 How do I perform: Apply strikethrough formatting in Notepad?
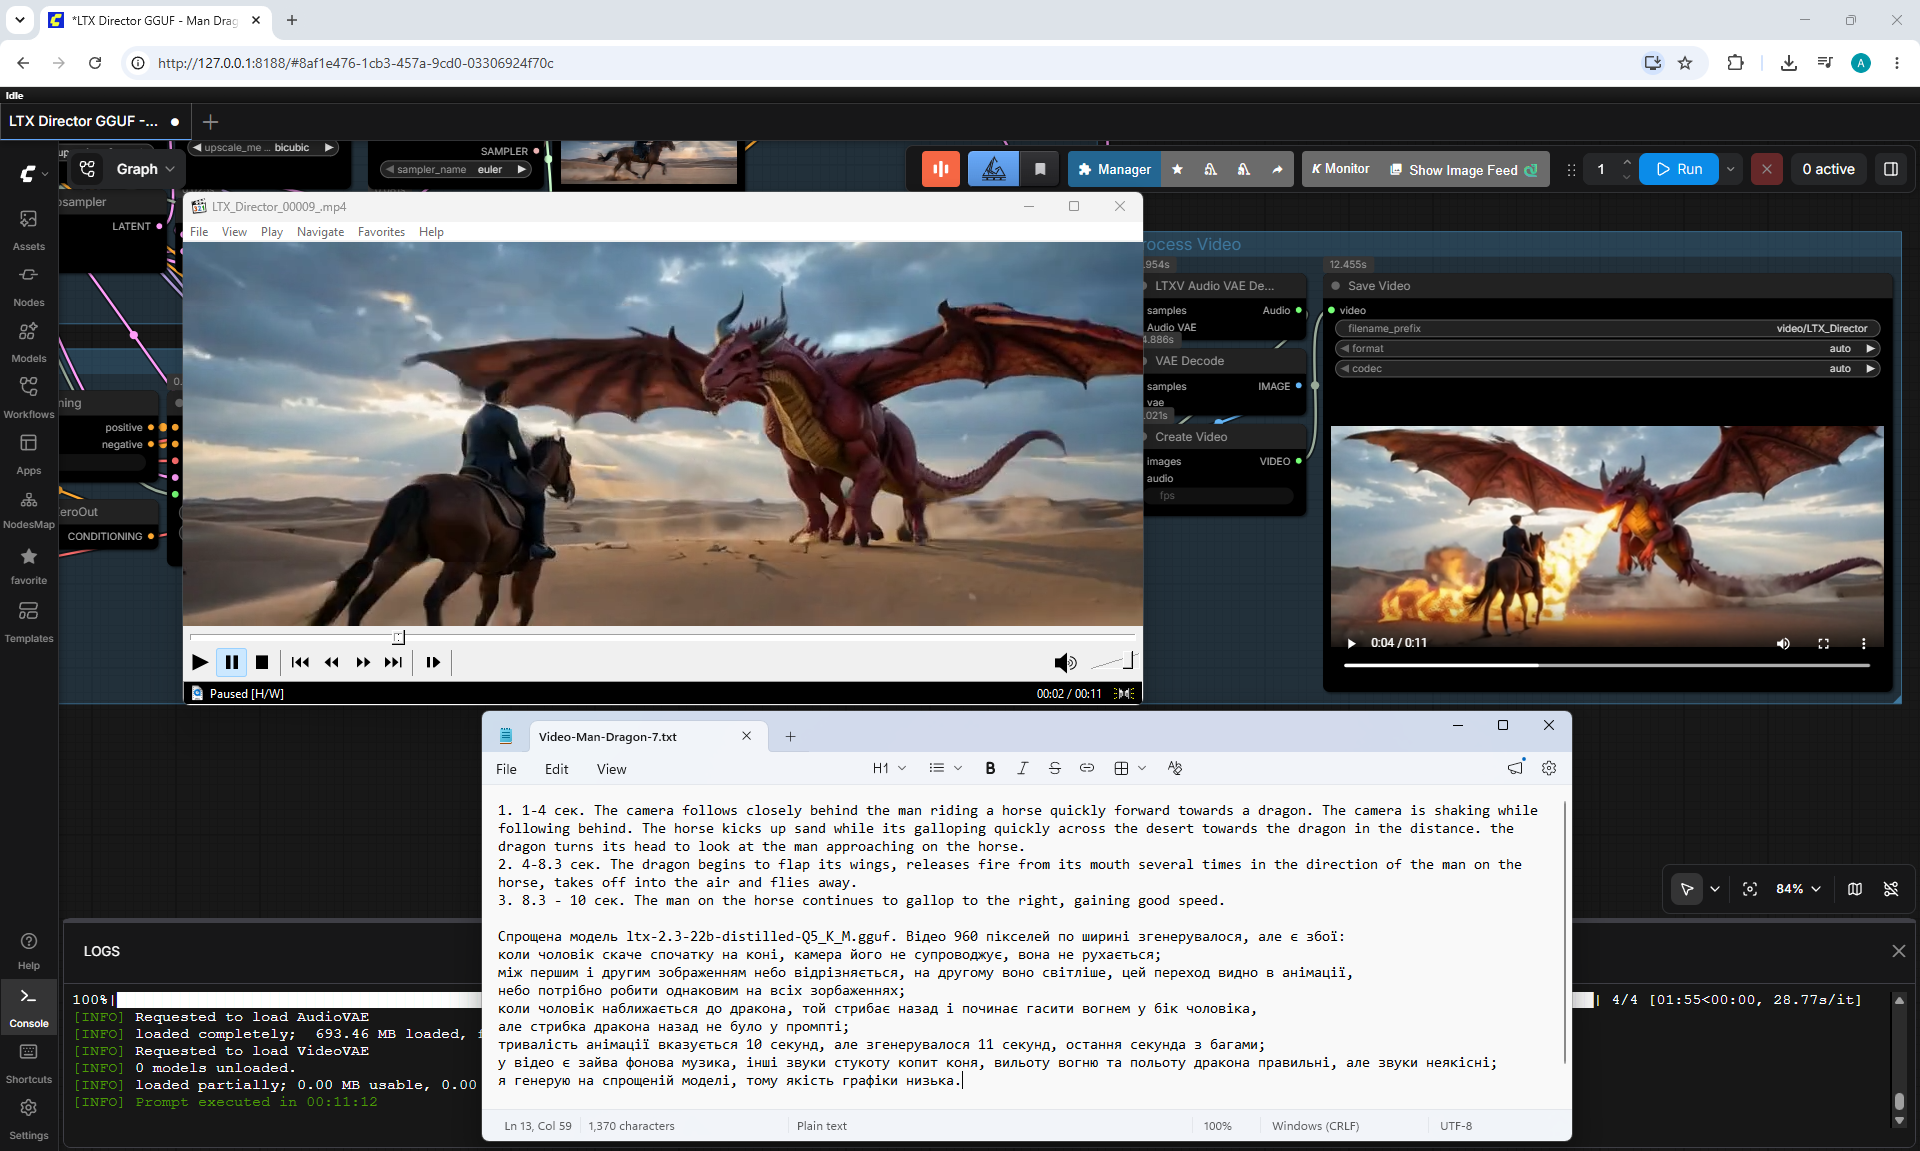(x=1054, y=768)
